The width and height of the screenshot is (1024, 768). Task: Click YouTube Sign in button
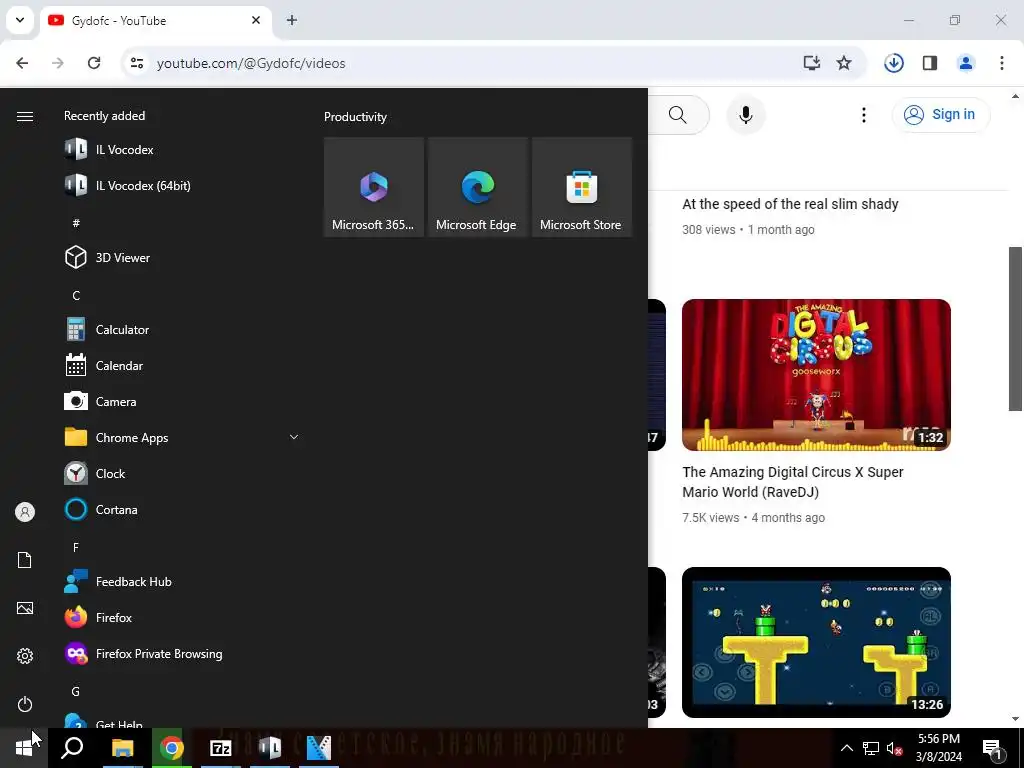pyautogui.click(x=940, y=114)
